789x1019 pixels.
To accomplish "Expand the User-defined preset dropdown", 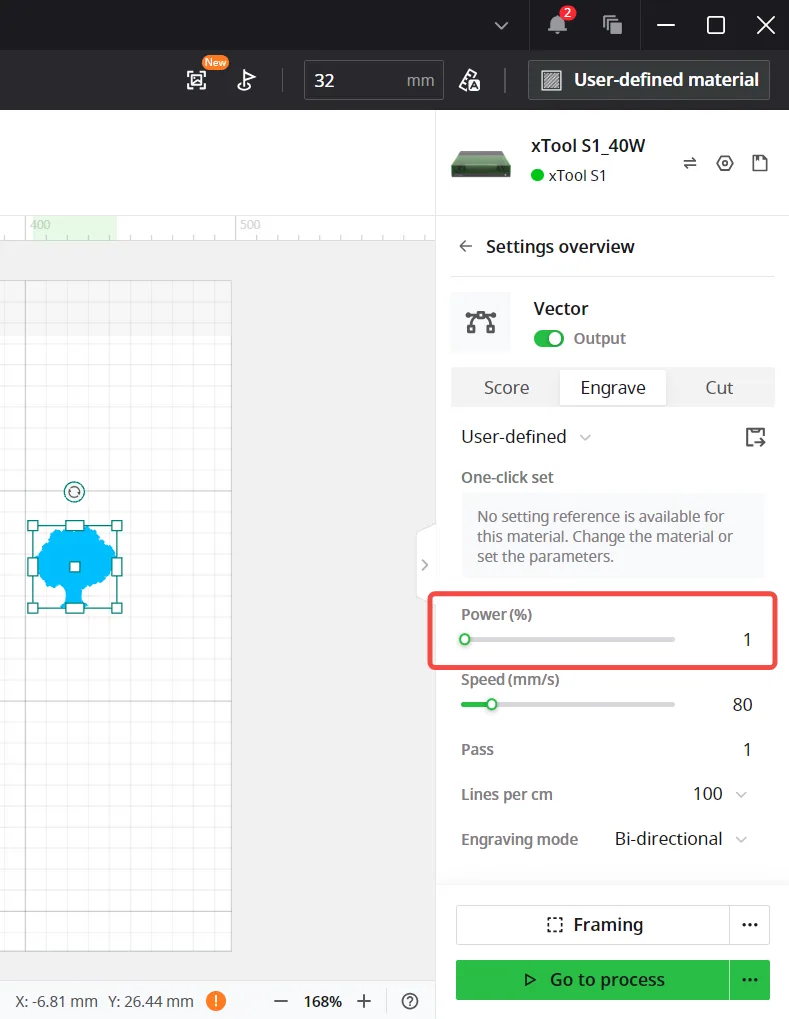I will click(x=526, y=437).
